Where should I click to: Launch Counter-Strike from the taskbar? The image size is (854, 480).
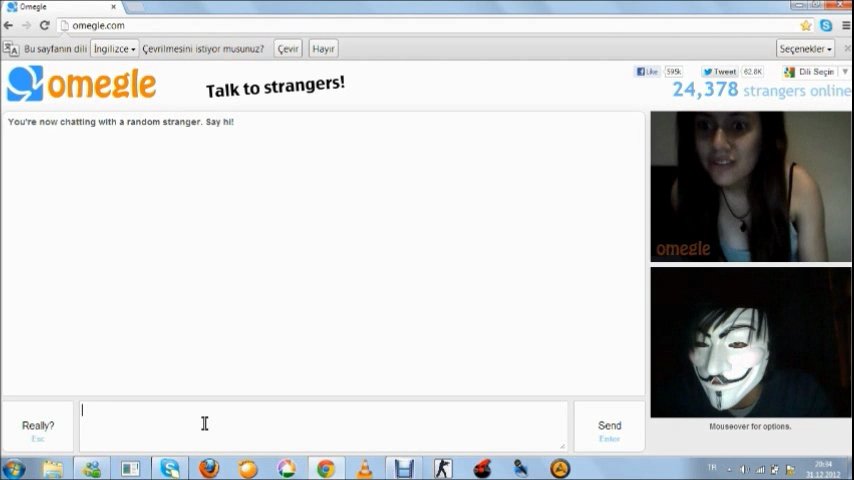pos(443,469)
